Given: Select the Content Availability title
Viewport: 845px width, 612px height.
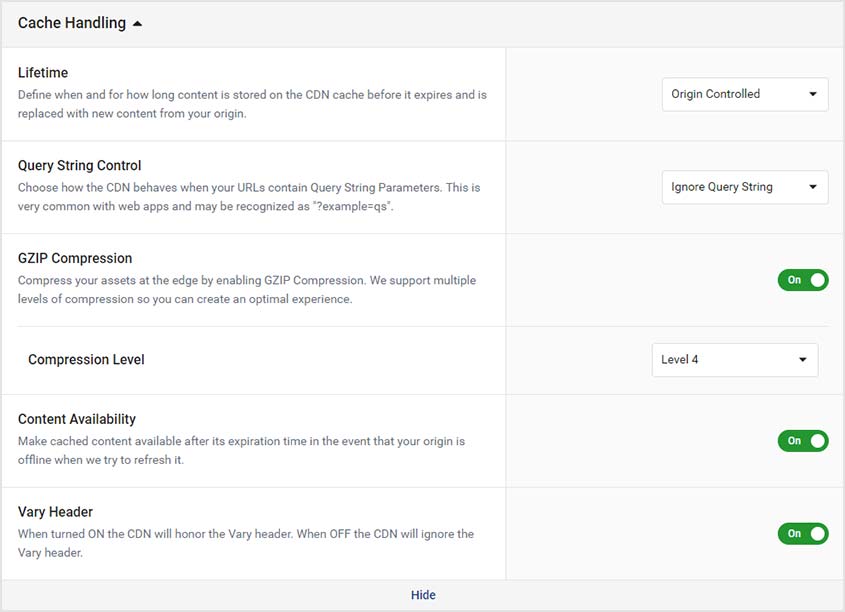Looking at the screenshot, I should coord(77,419).
